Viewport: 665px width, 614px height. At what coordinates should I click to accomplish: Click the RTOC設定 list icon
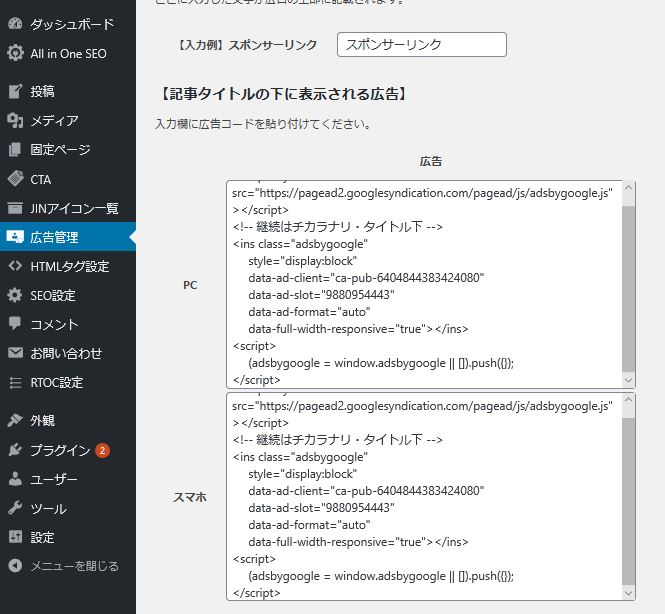(15, 382)
